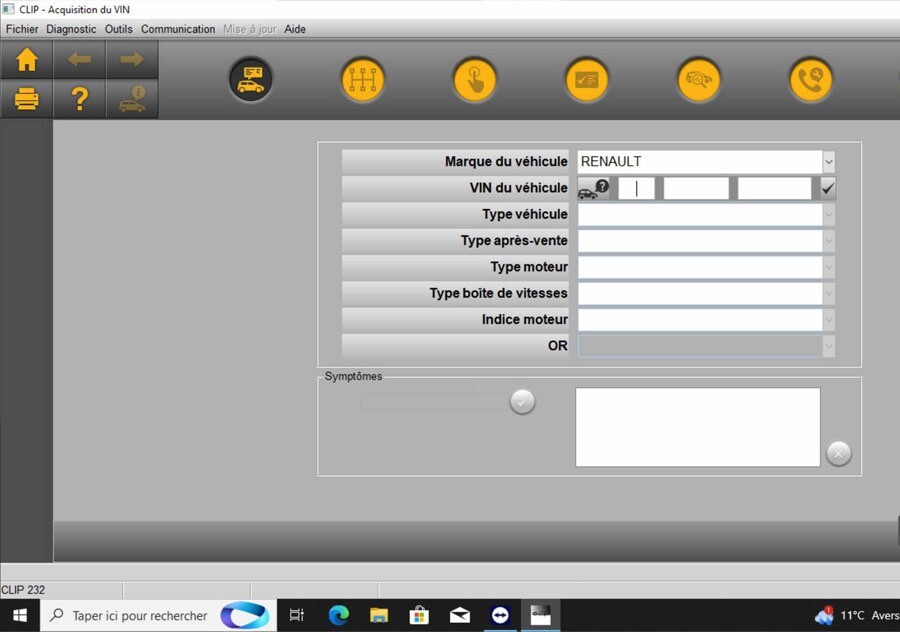Validate the VIN with the checkmark button

[x=828, y=188]
